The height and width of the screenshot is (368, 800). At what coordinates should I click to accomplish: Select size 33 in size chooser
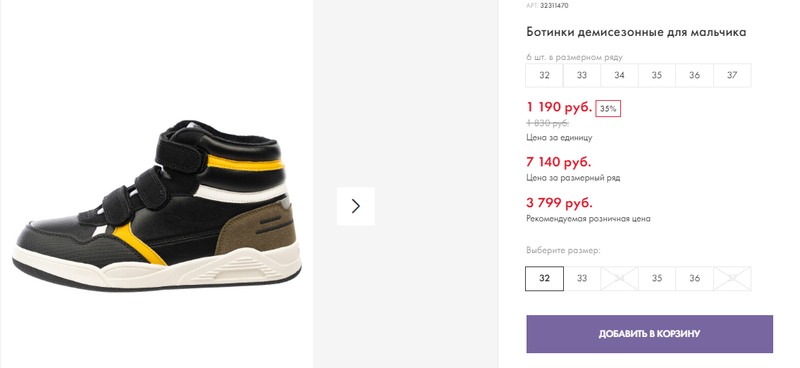click(x=582, y=278)
